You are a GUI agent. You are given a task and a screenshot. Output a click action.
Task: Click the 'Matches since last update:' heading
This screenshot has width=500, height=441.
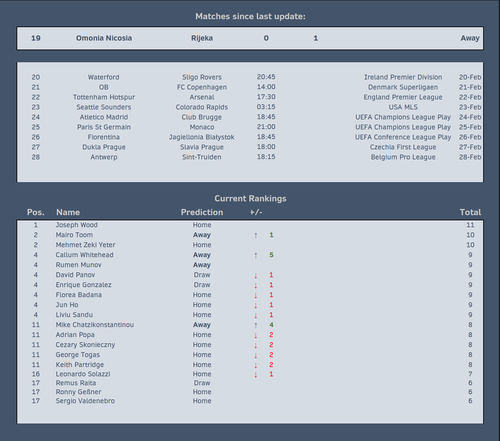tap(250, 16)
